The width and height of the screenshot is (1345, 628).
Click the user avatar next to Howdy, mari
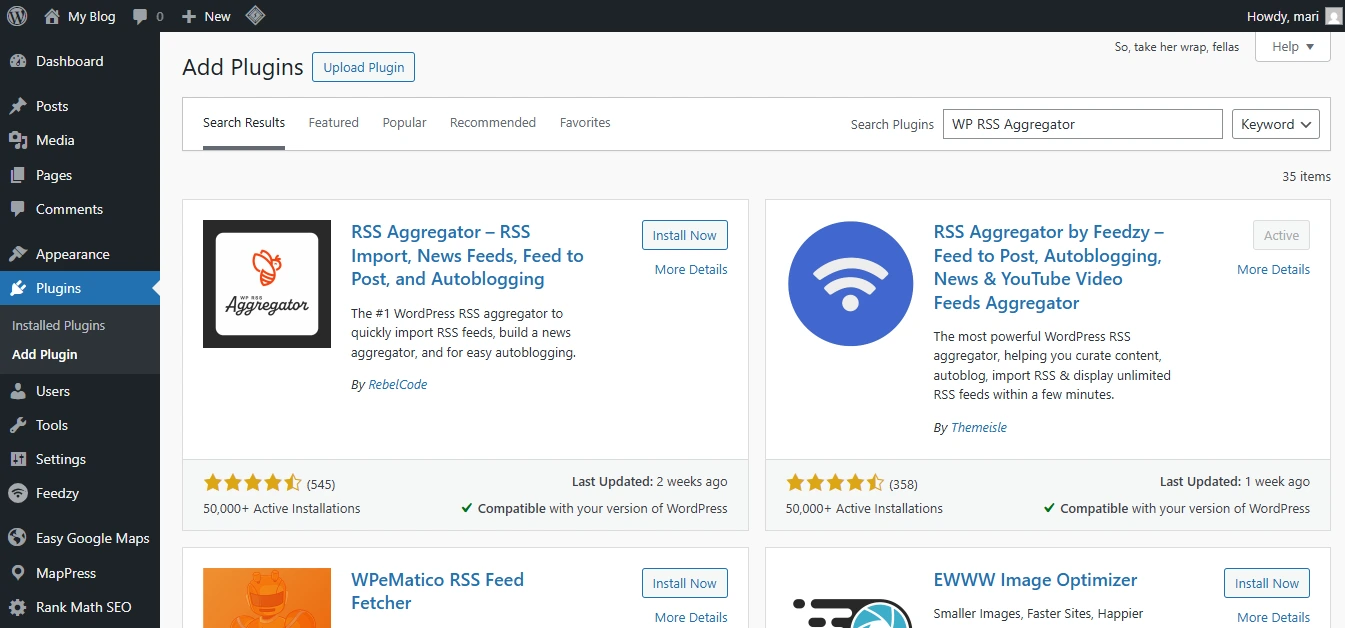tap(1334, 16)
